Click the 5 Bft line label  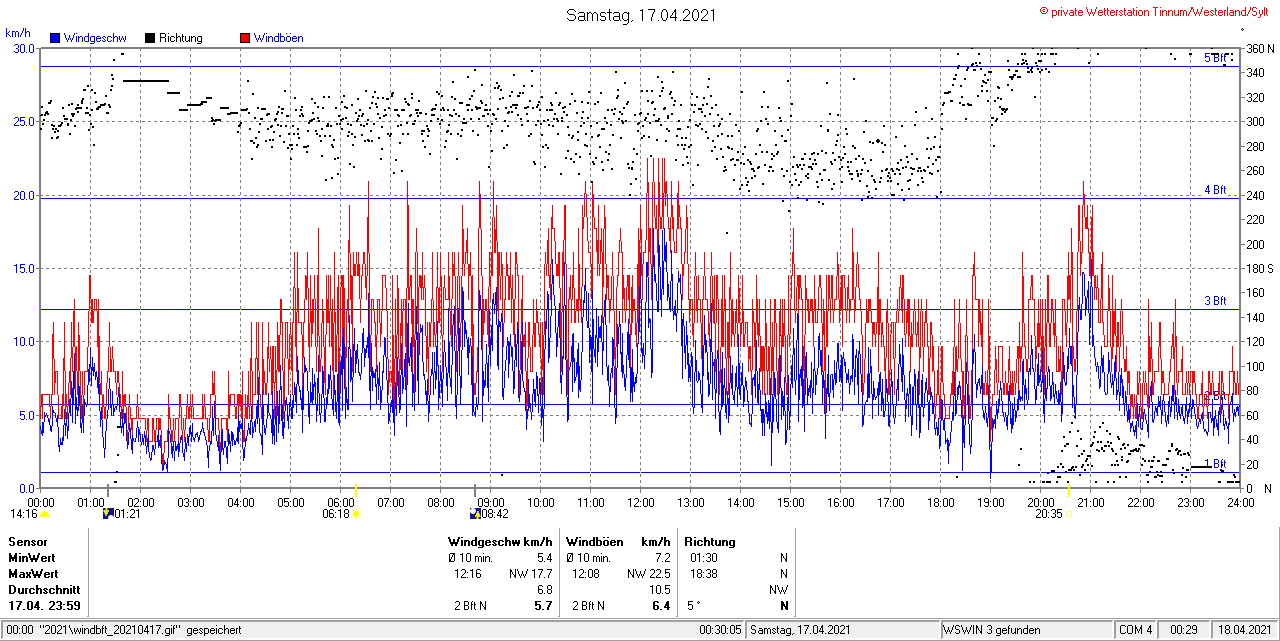coord(1215,58)
